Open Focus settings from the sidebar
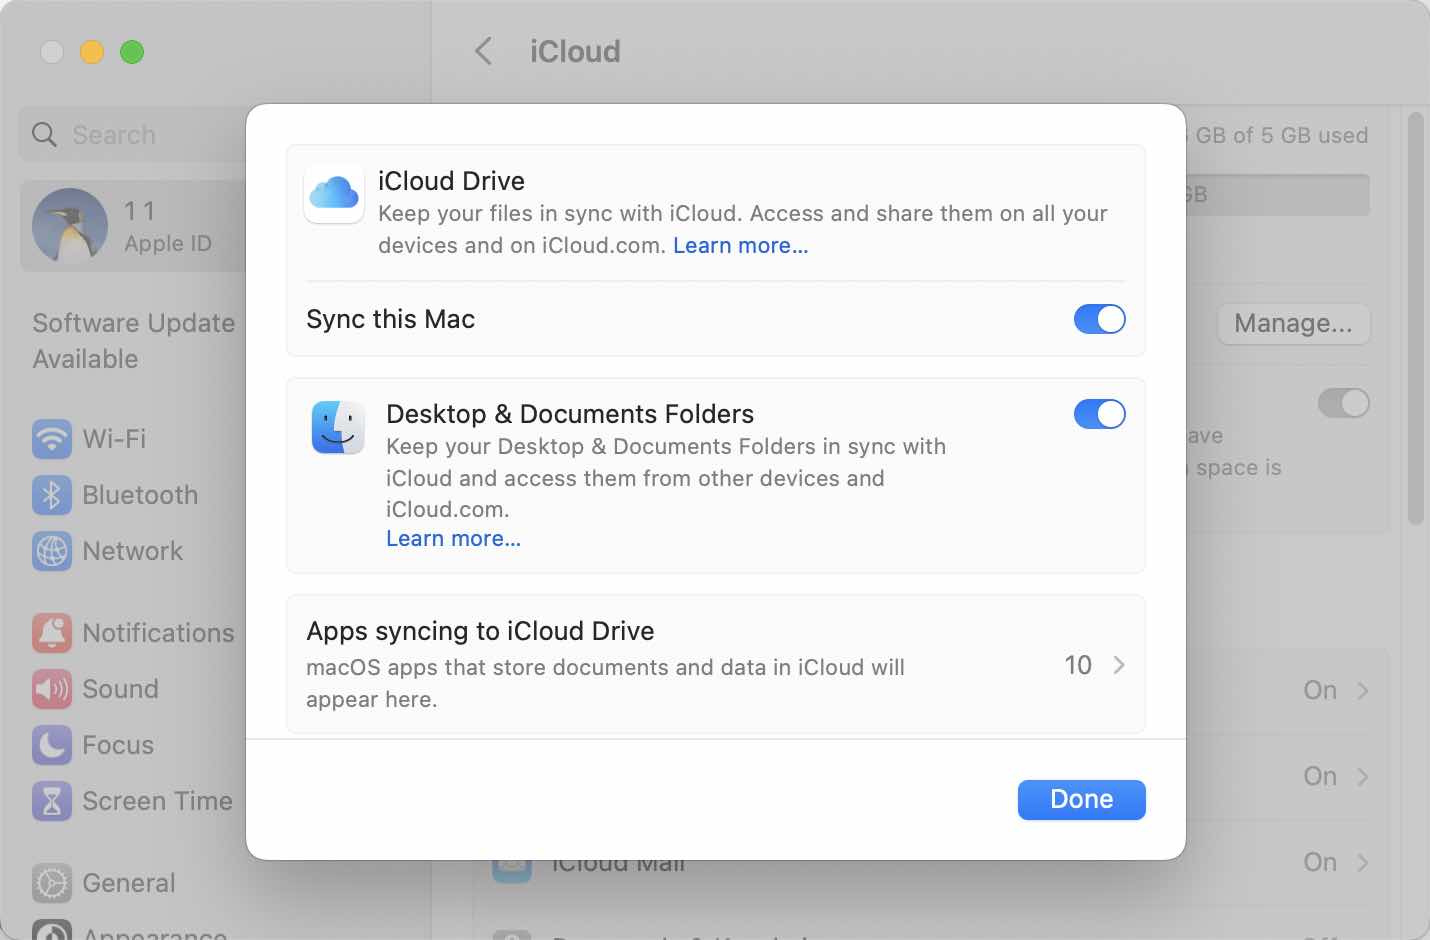This screenshot has width=1430, height=940. click(x=116, y=745)
